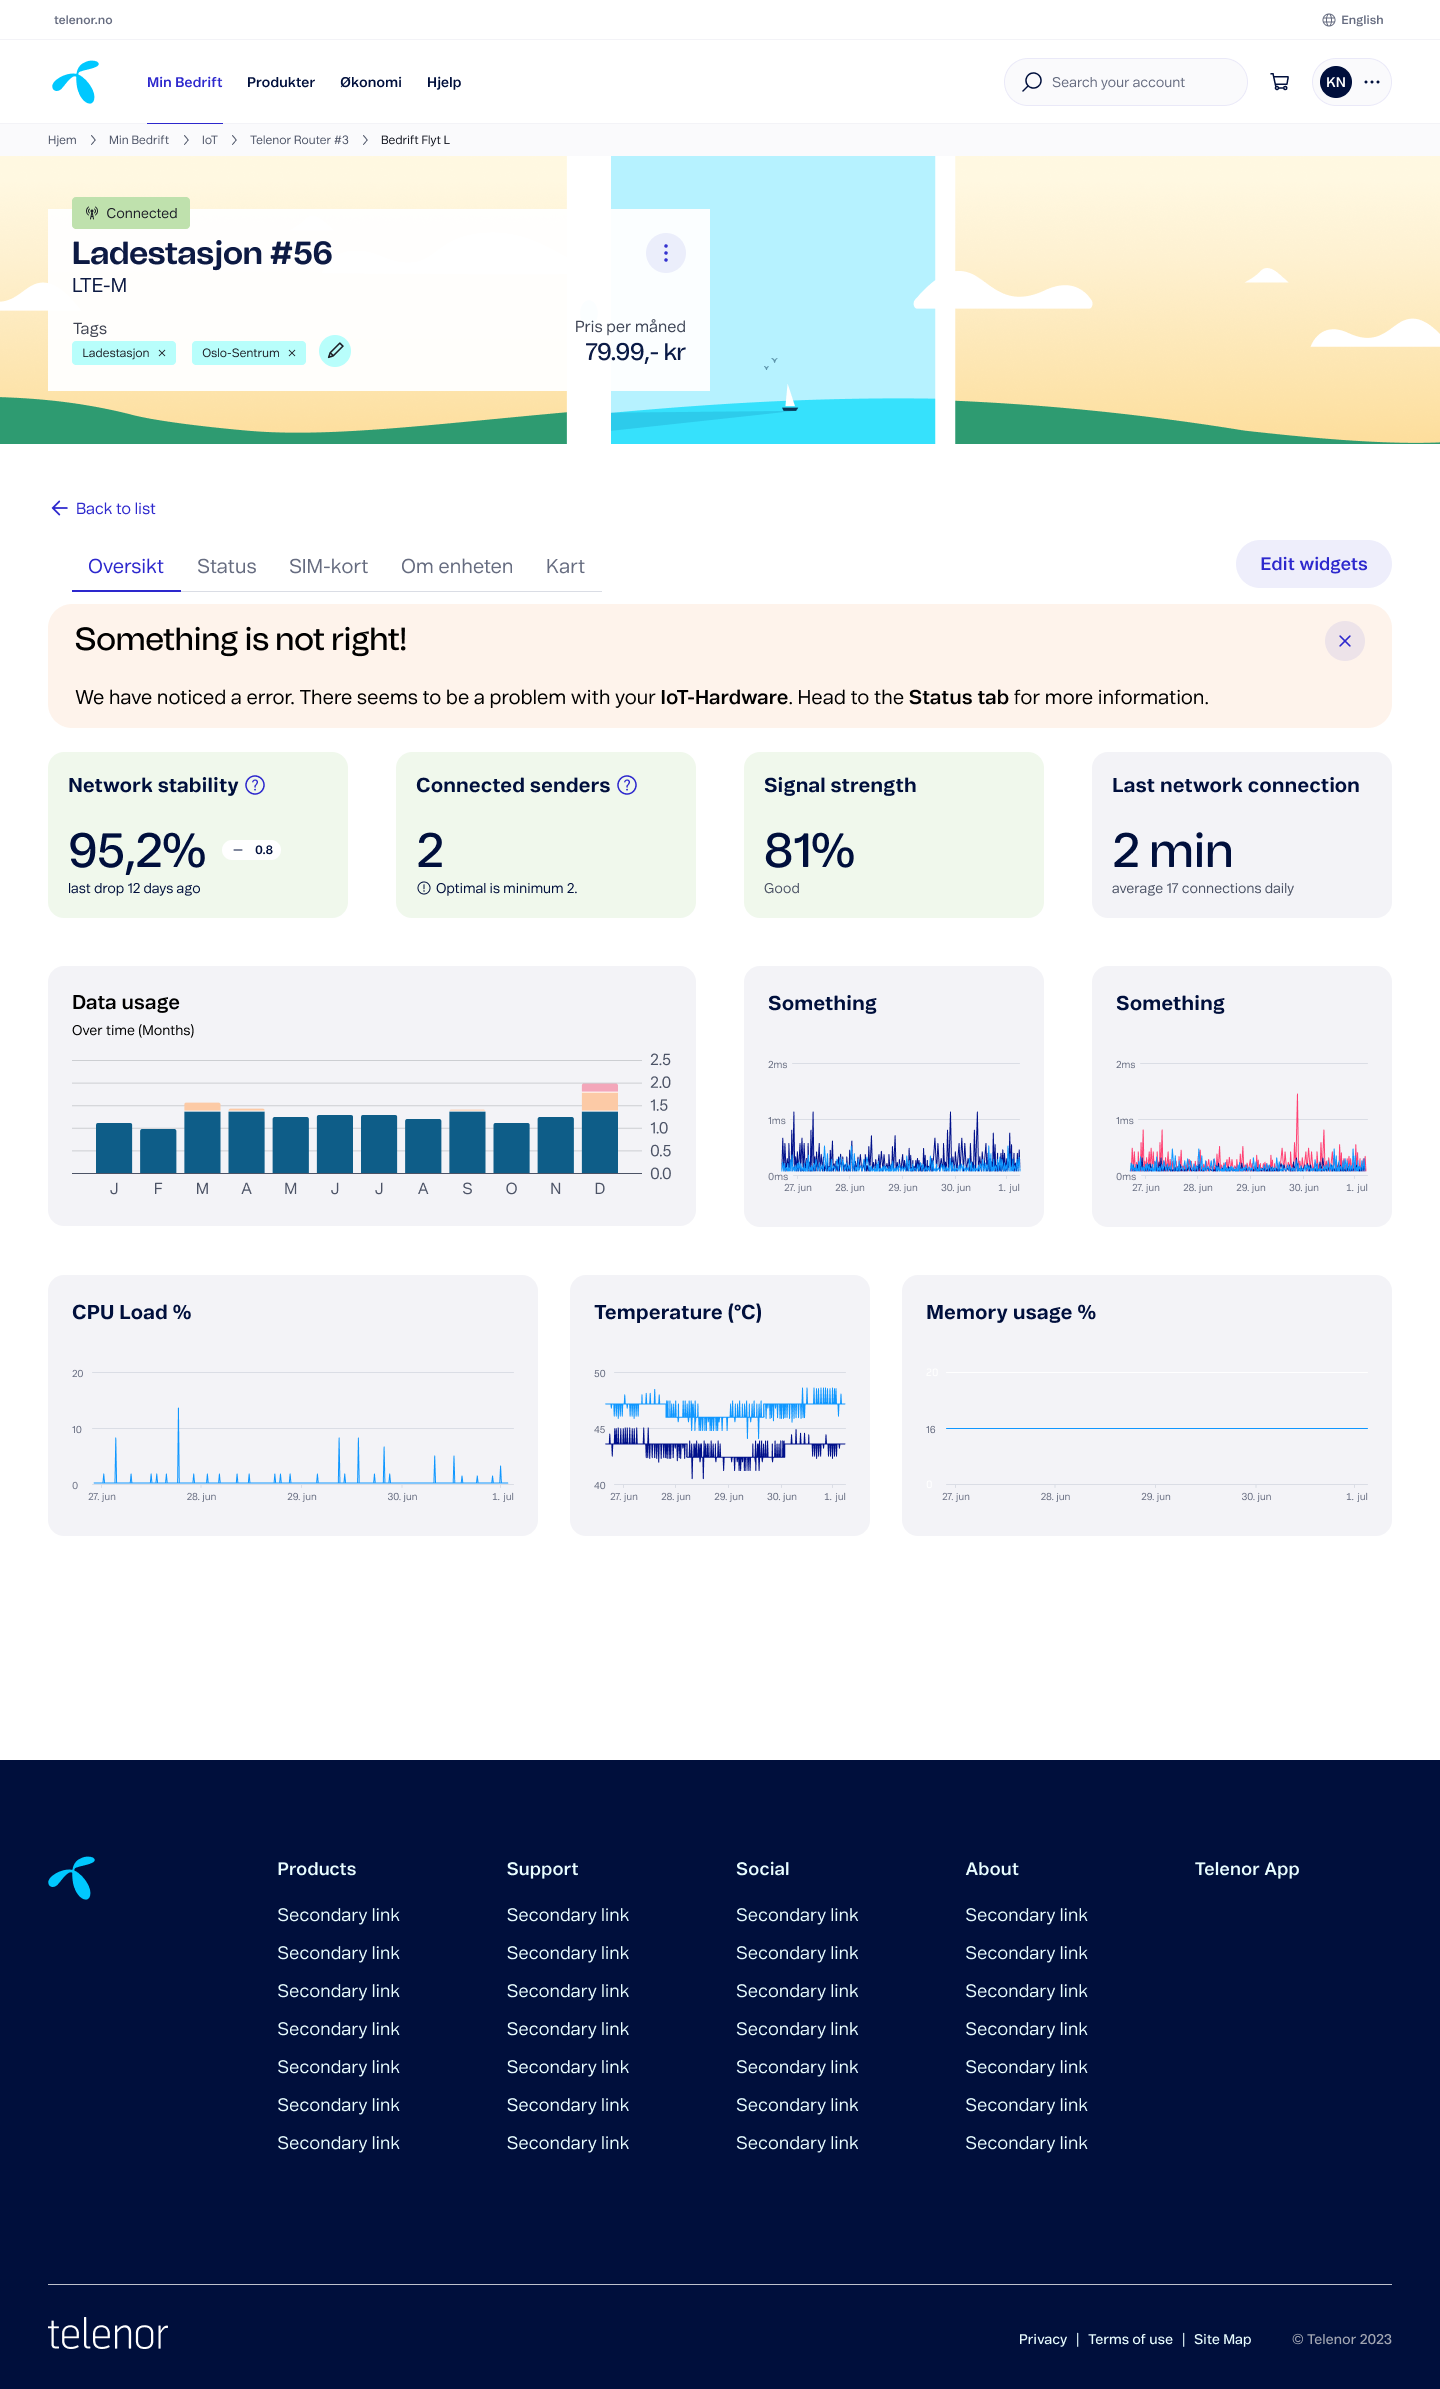Open the Min Bedrift menu
Viewport: 1440px width, 2389px height.
184,82
